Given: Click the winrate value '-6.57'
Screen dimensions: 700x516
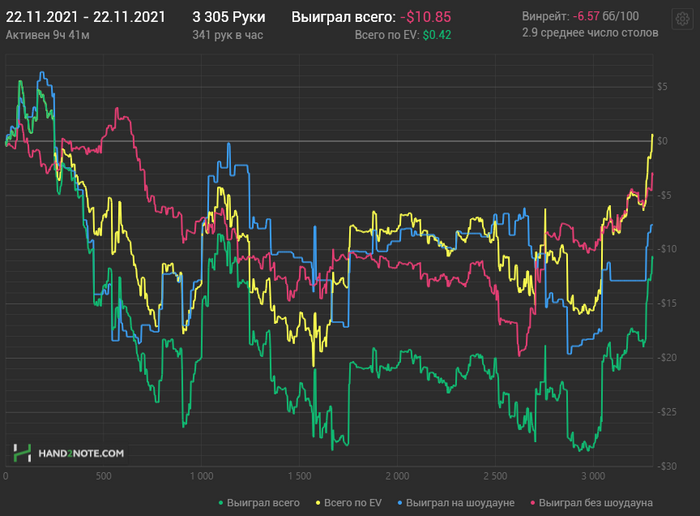Looking at the screenshot, I should click(x=586, y=17).
